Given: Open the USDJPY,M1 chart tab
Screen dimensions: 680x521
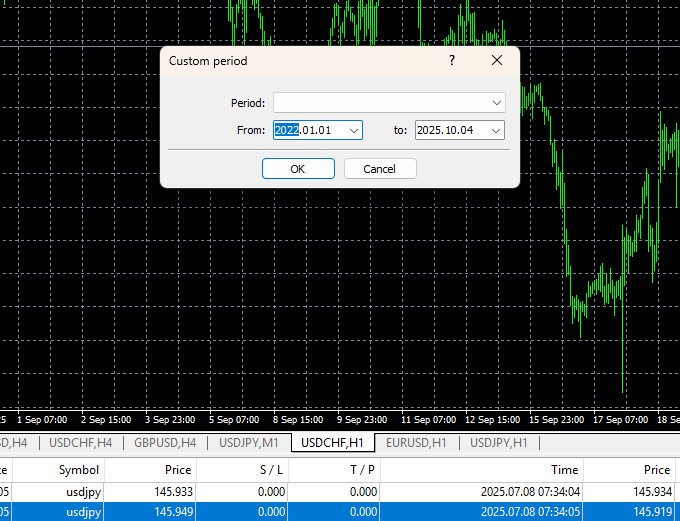Looking at the screenshot, I should click(247, 443).
